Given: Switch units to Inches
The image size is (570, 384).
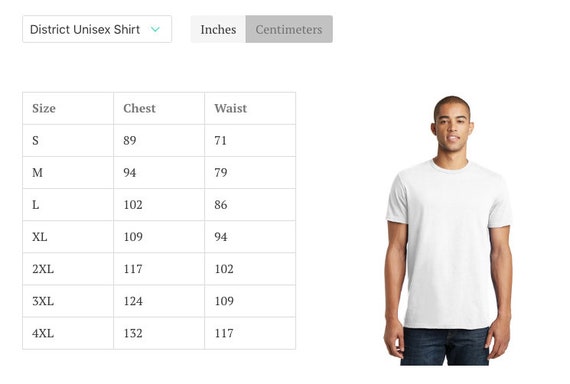Looking at the screenshot, I should tap(218, 29).
